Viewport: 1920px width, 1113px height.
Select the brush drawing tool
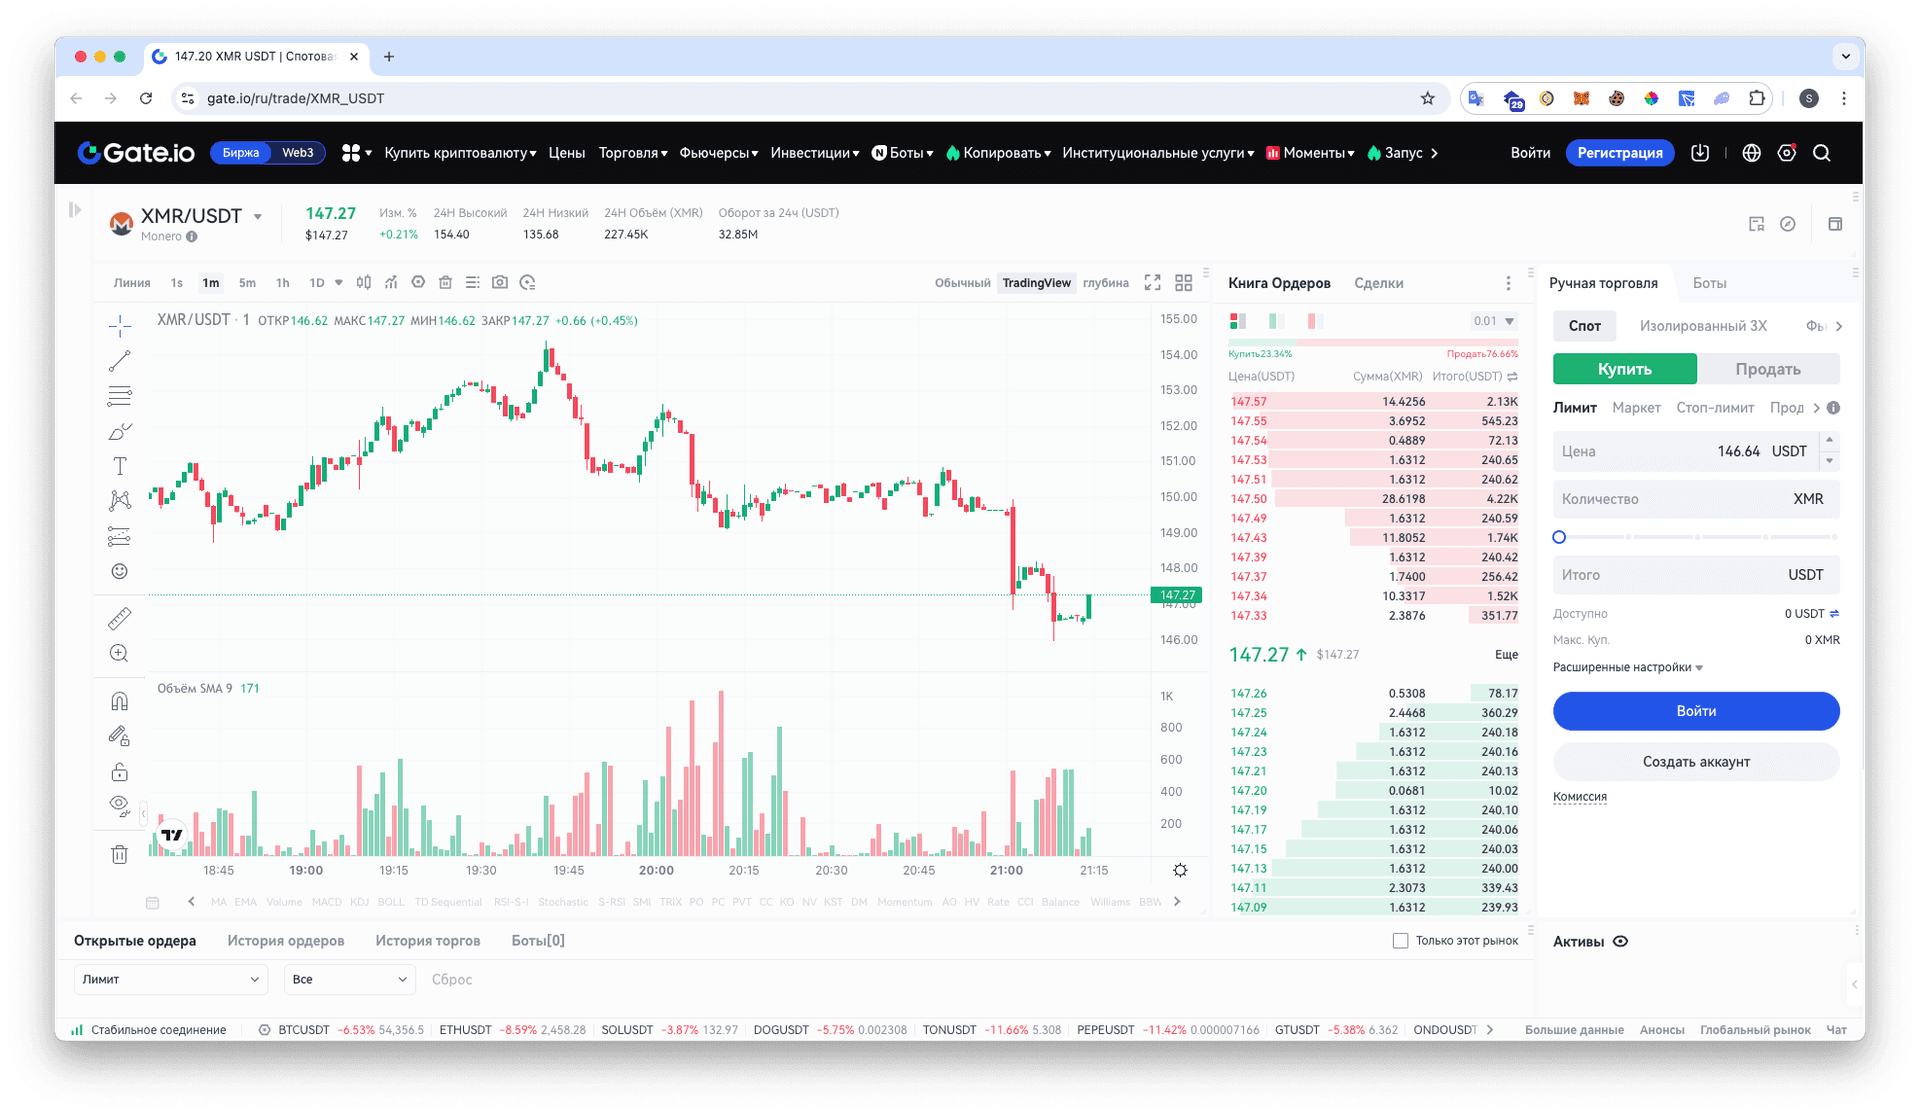point(119,431)
